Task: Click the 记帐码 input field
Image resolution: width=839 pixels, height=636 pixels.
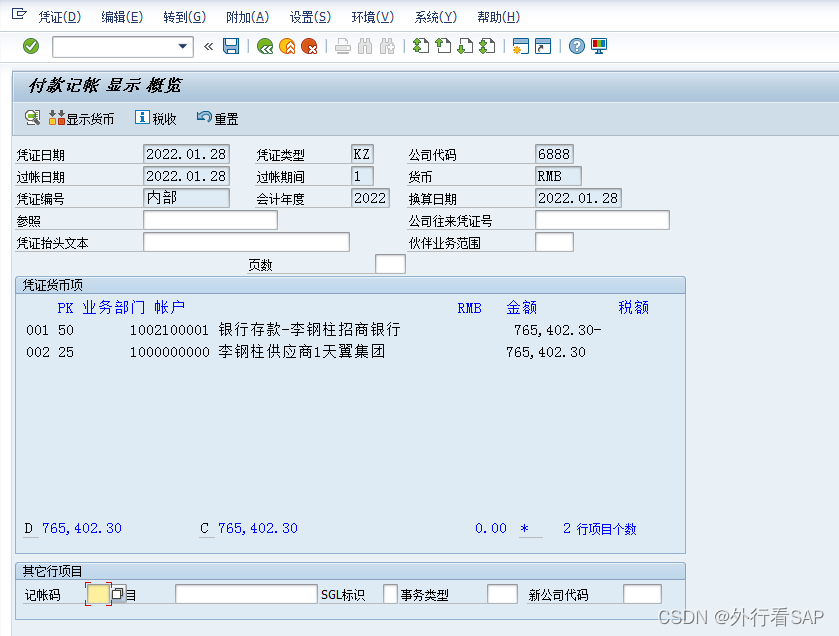Action: 98,594
